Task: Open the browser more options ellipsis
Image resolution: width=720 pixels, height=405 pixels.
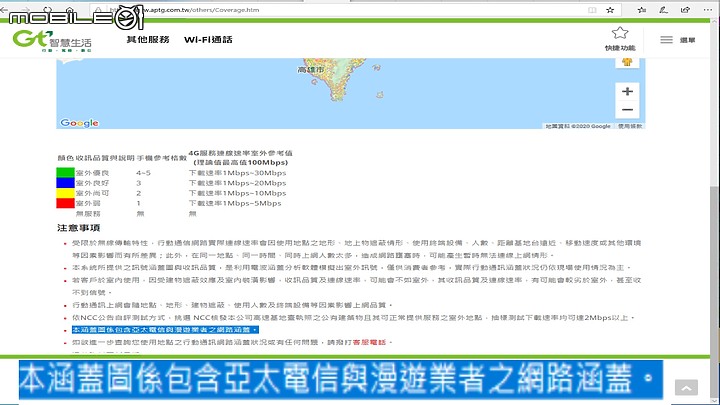Action: (x=708, y=10)
